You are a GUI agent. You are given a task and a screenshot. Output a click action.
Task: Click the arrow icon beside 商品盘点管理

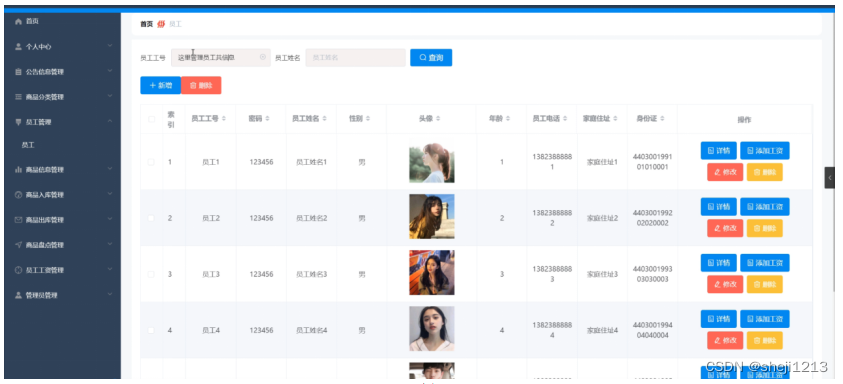18,245
